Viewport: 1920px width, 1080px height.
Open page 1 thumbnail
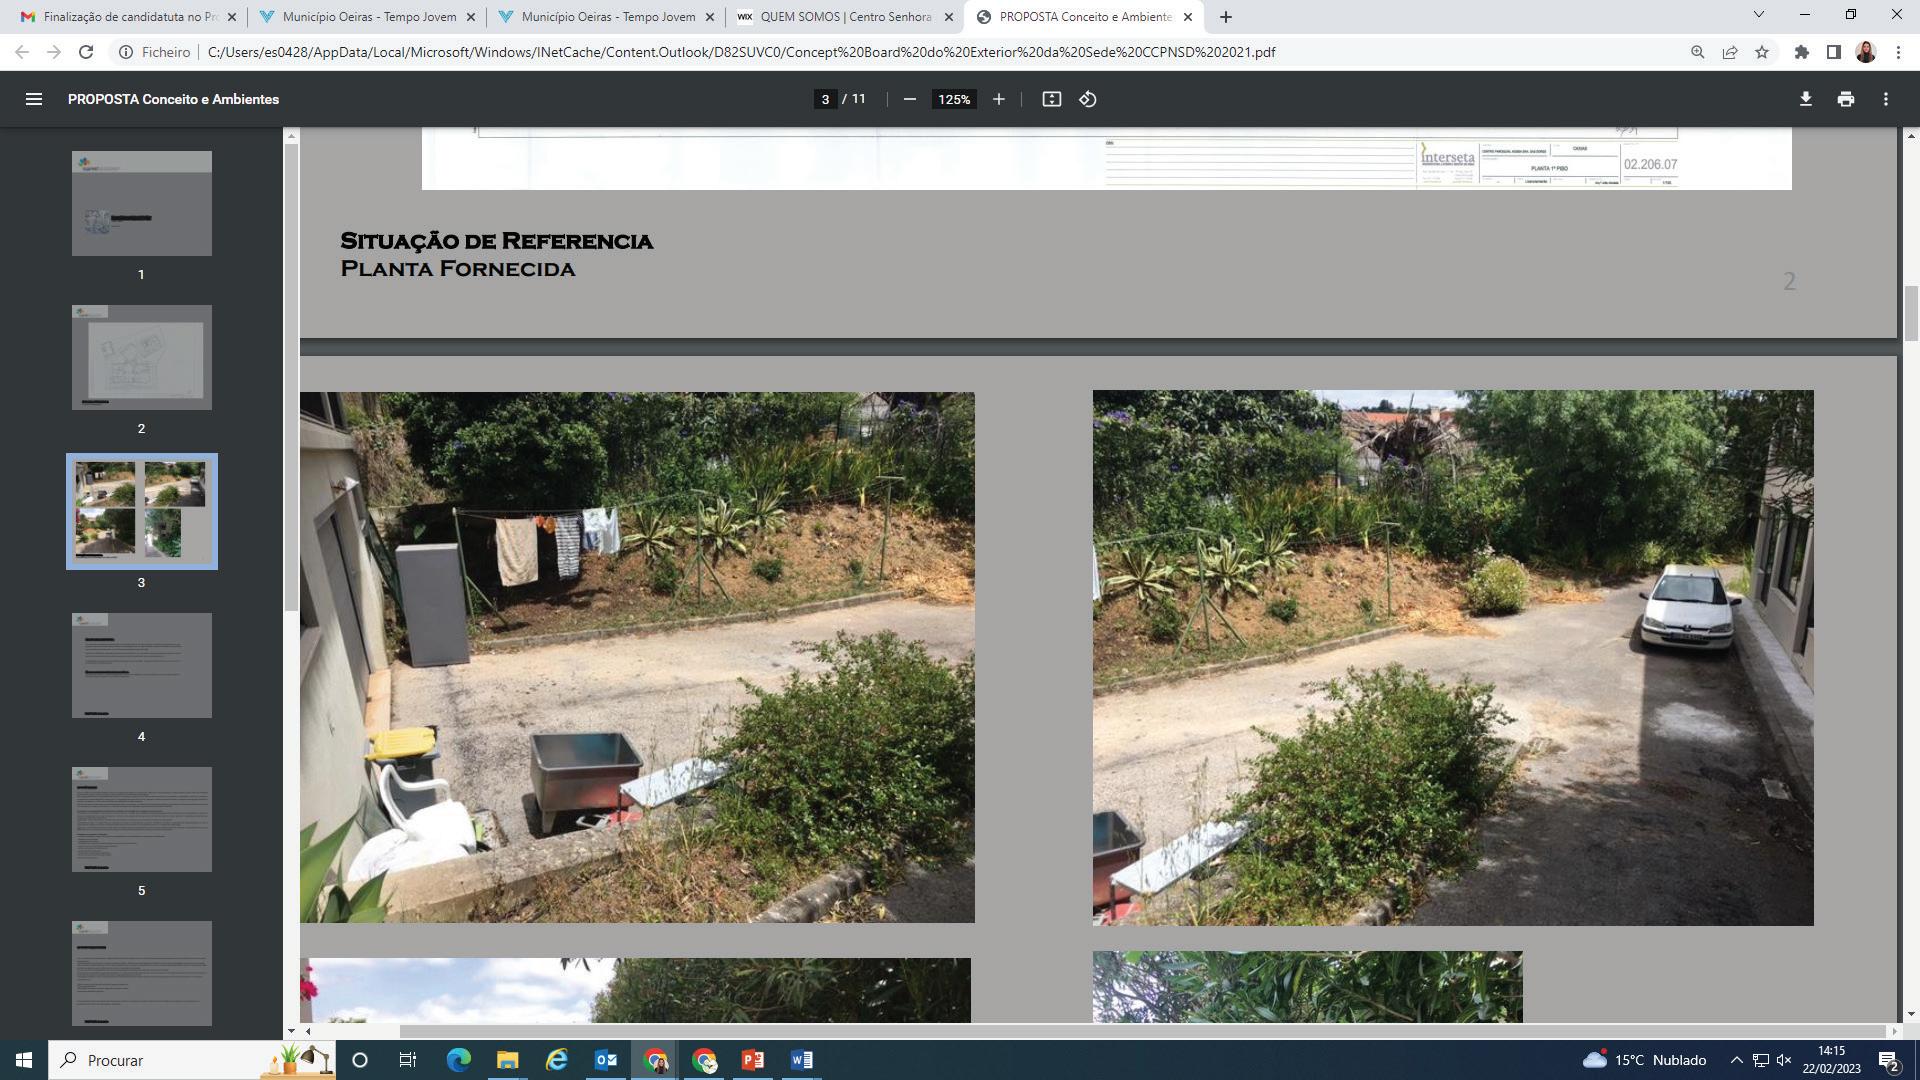click(x=142, y=203)
